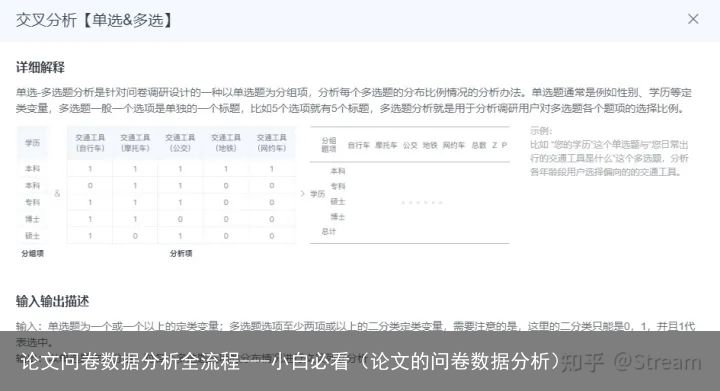This screenshot has width=720, height=391.
Task: Click the 交通工具(网约车) column header
Action: tap(272, 143)
